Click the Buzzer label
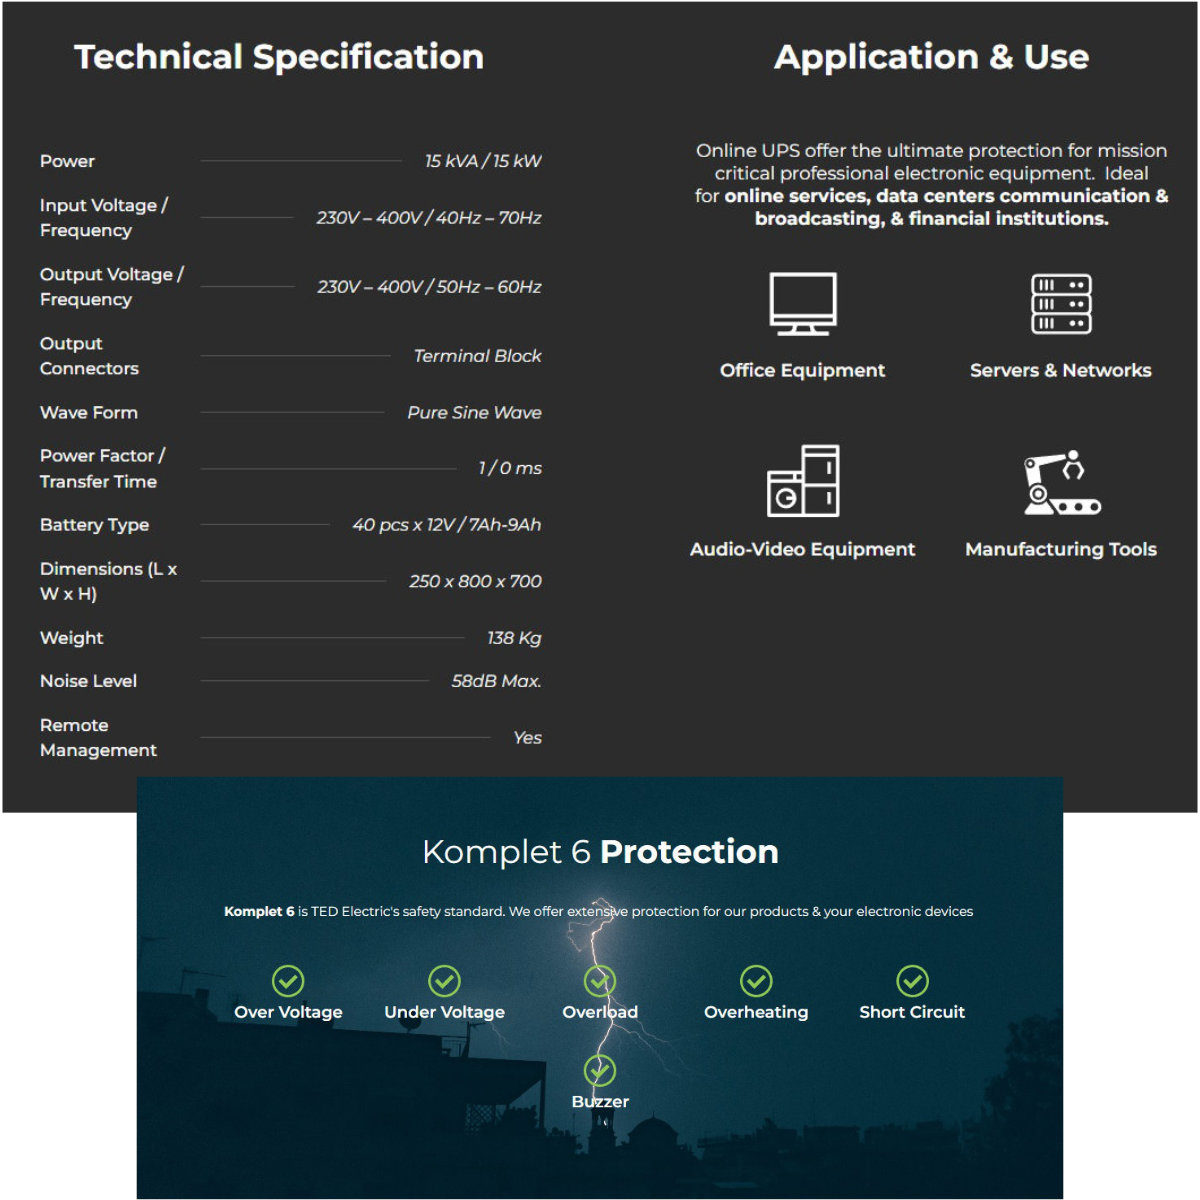This screenshot has height=1200, width=1200. pos(600,1101)
